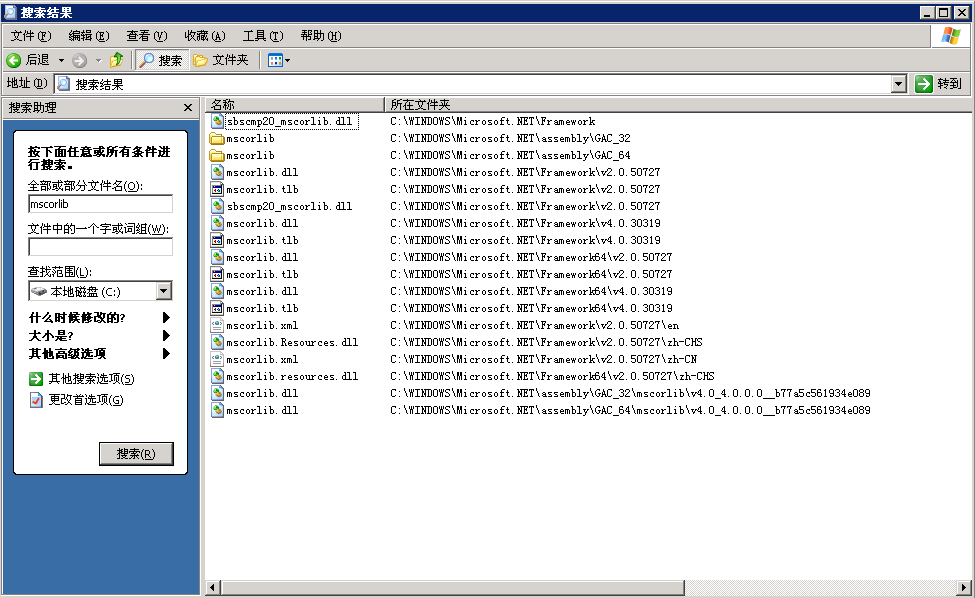This screenshot has width=975, height=598.
Task: Select mscorlib.dll icon in GAC_32\mscorlib path
Action: (x=217, y=393)
